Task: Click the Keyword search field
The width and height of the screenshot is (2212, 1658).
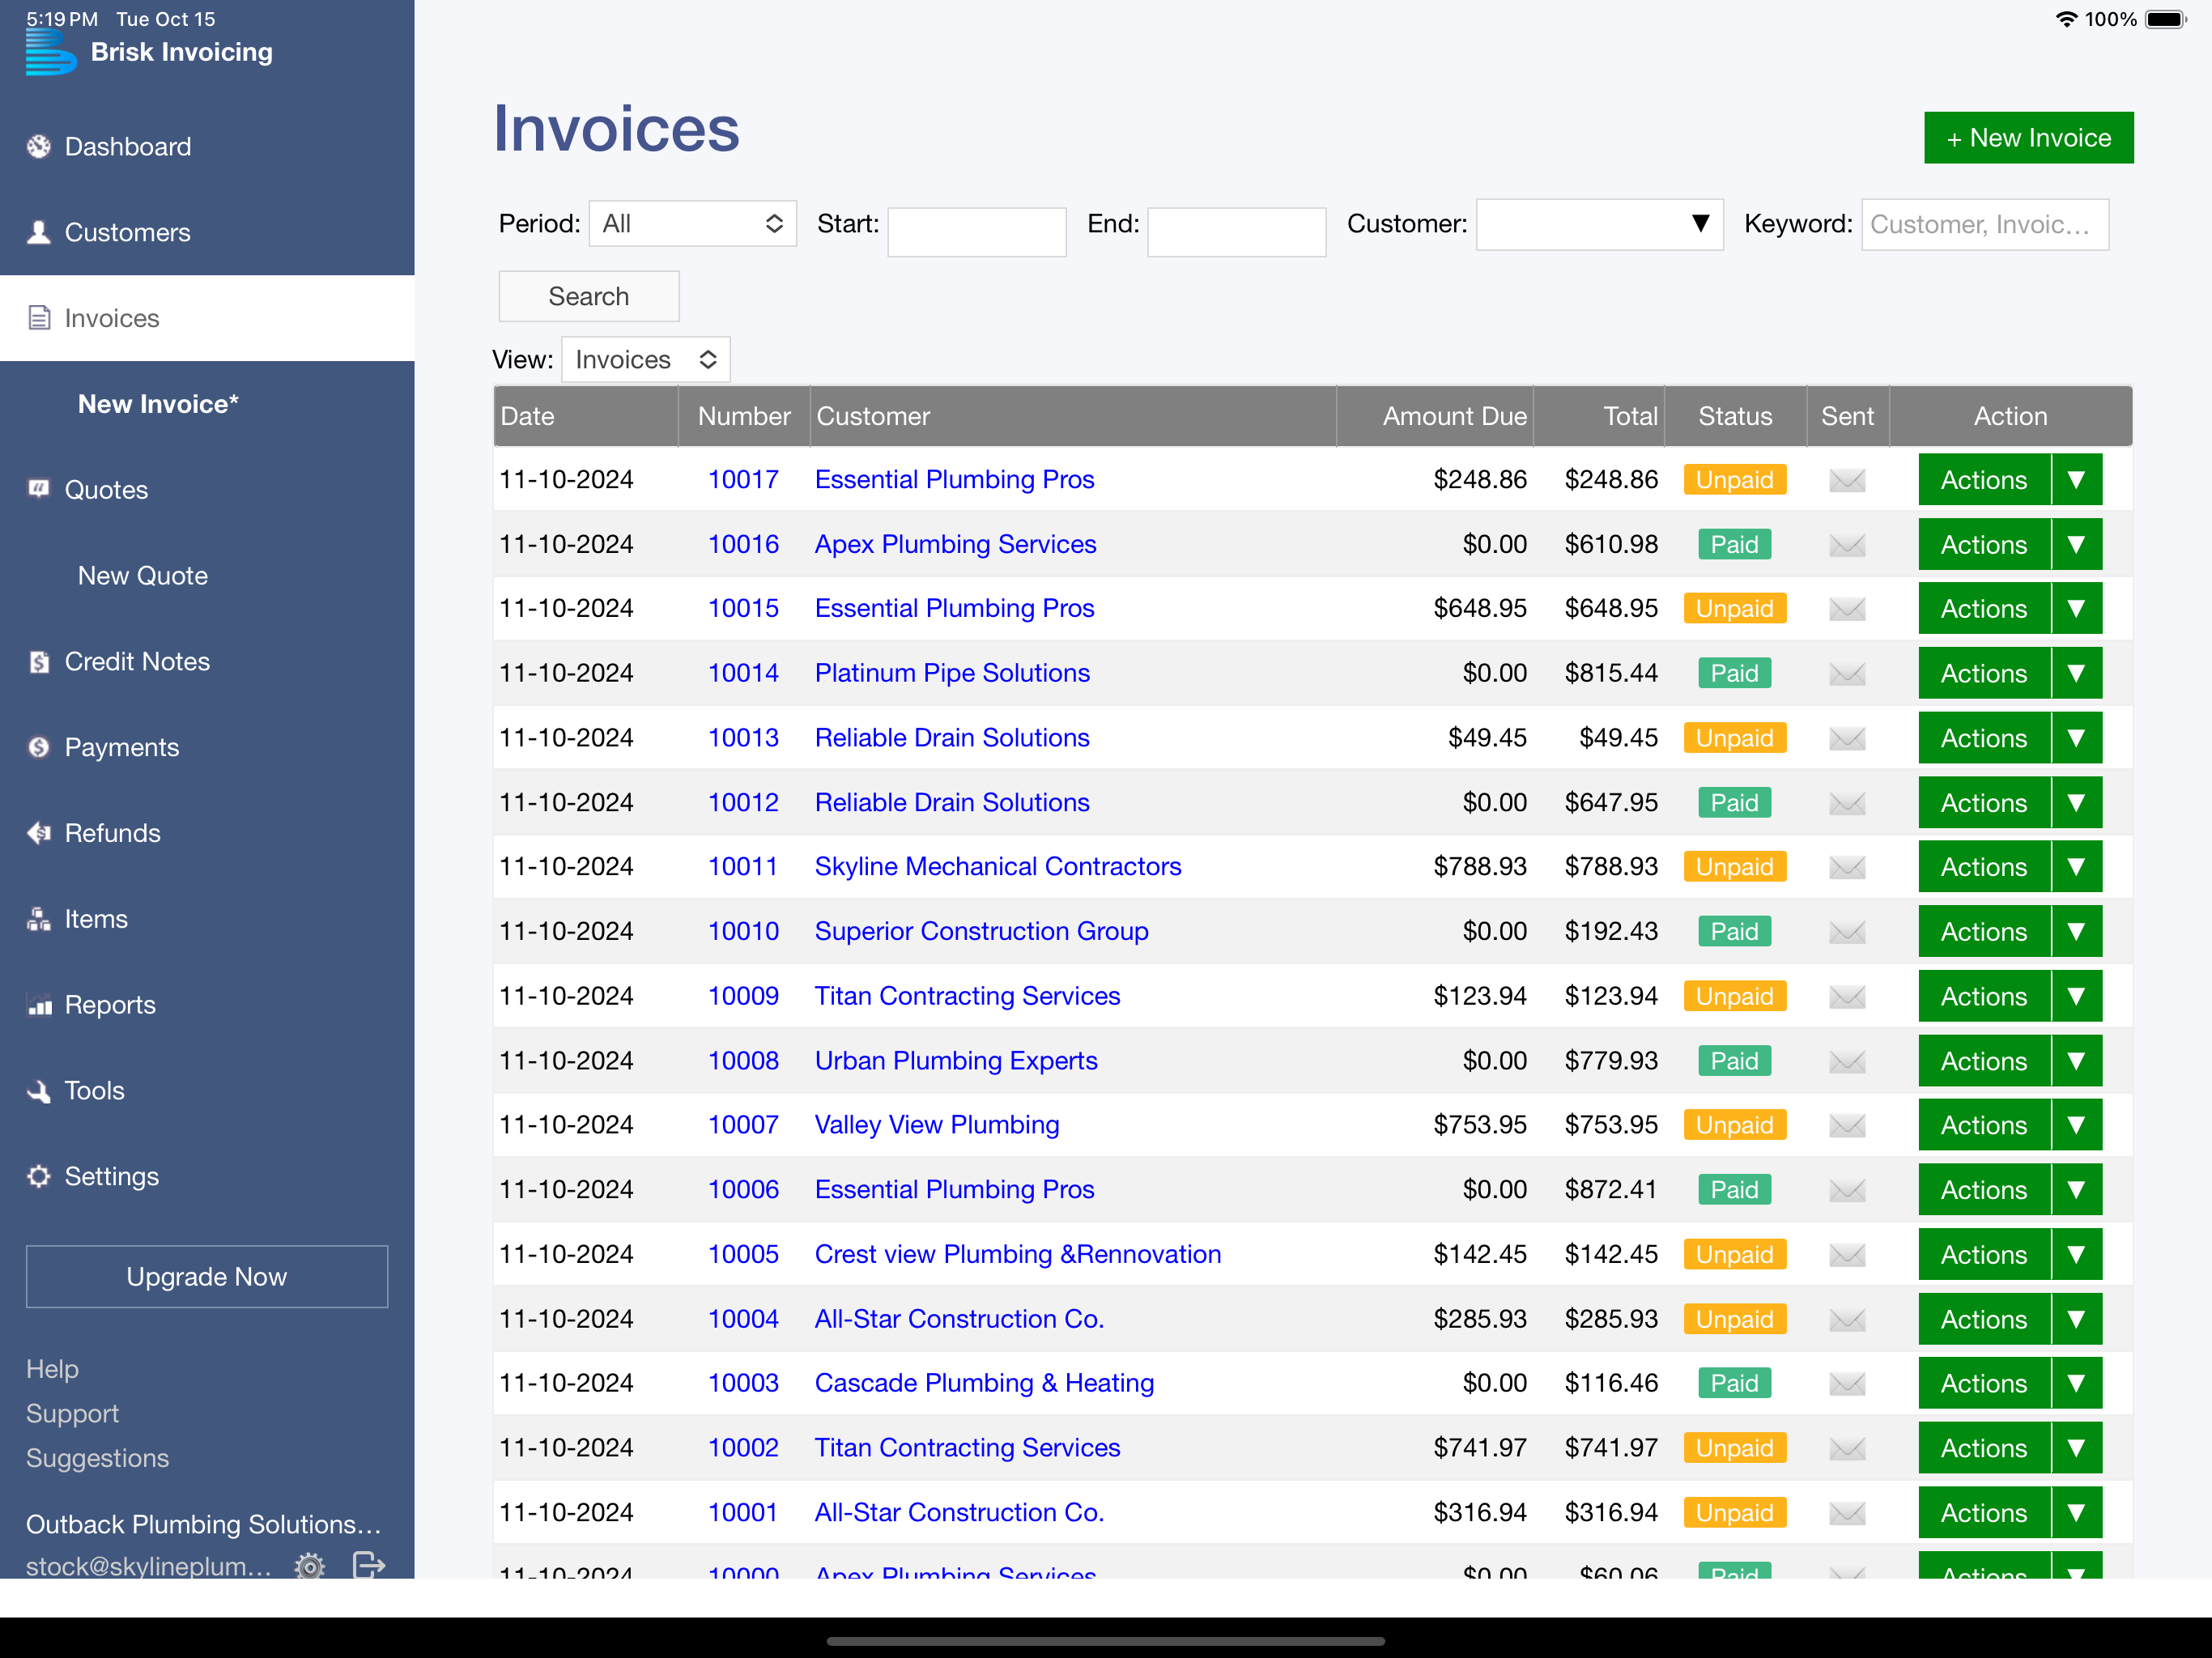Action: point(1985,225)
